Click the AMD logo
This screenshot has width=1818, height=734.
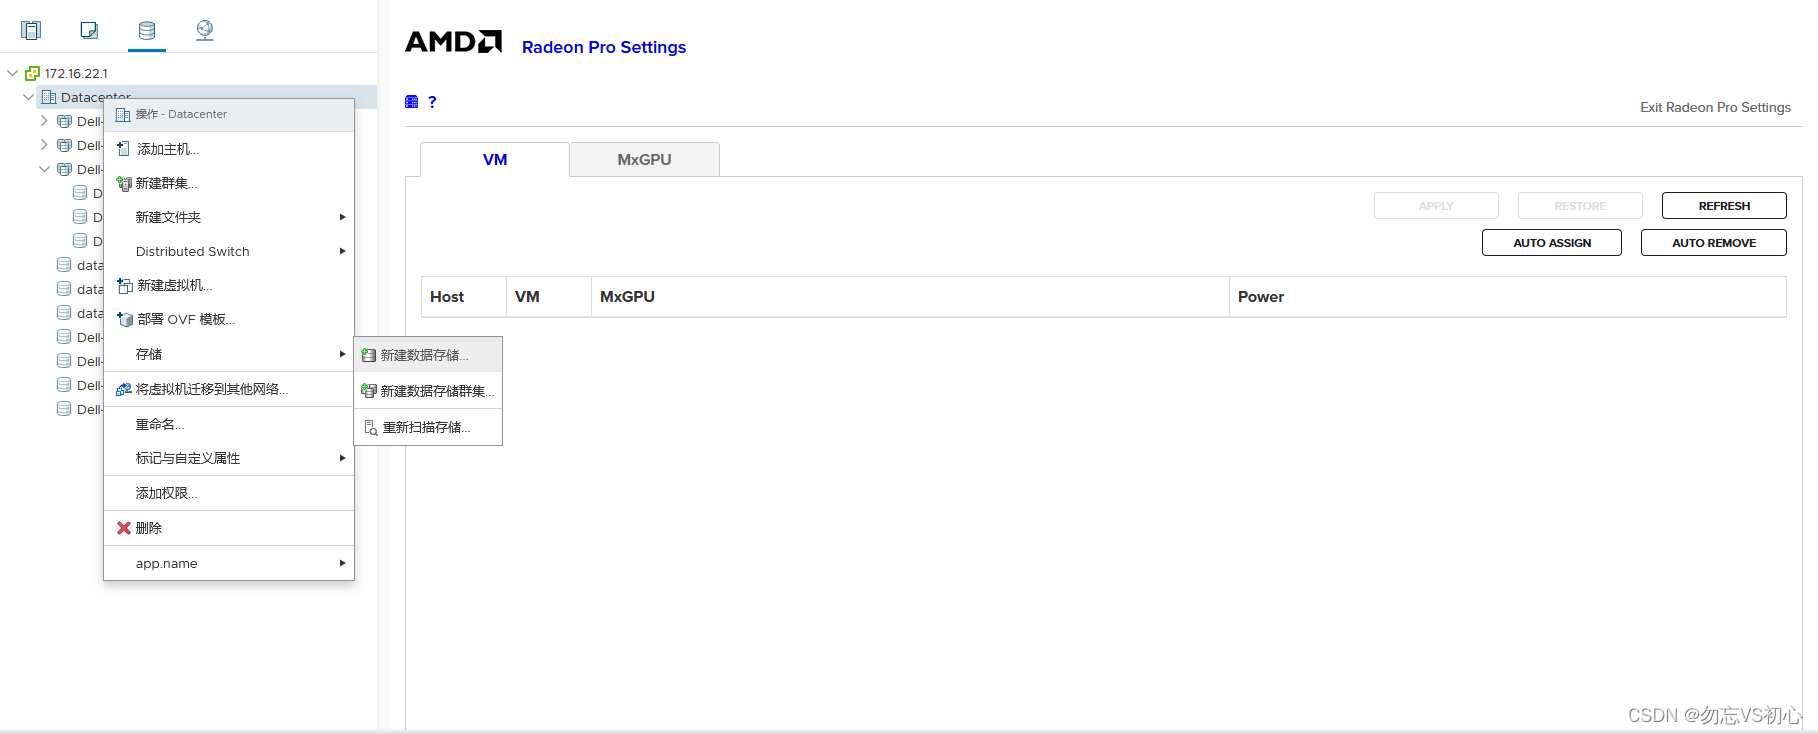pyautogui.click(x=453, y=42)
